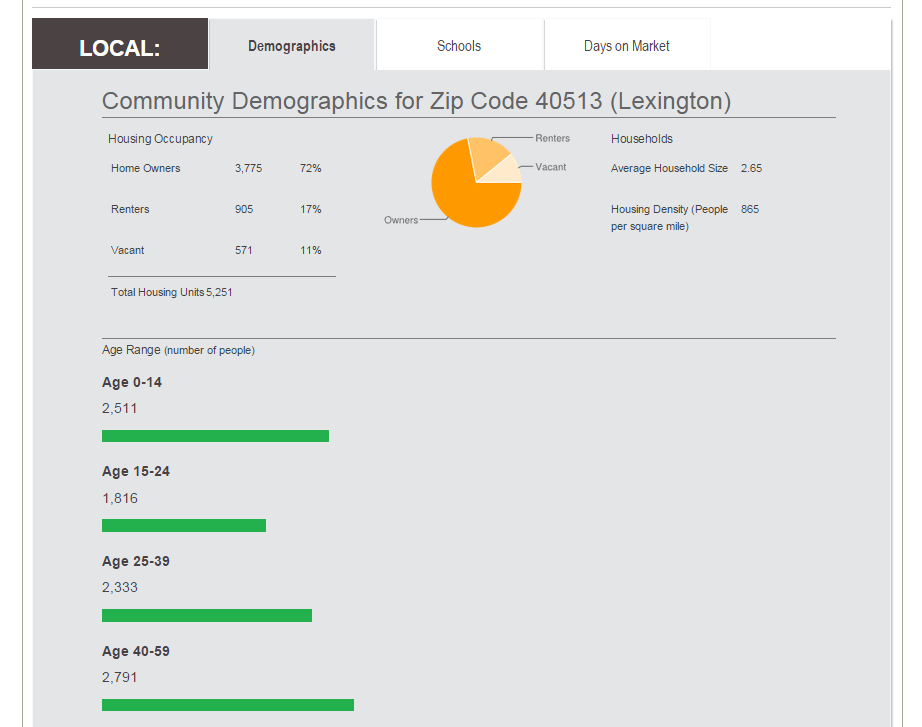
Task: Click the Age Range (number of people) heading
Action: (178, 350)
